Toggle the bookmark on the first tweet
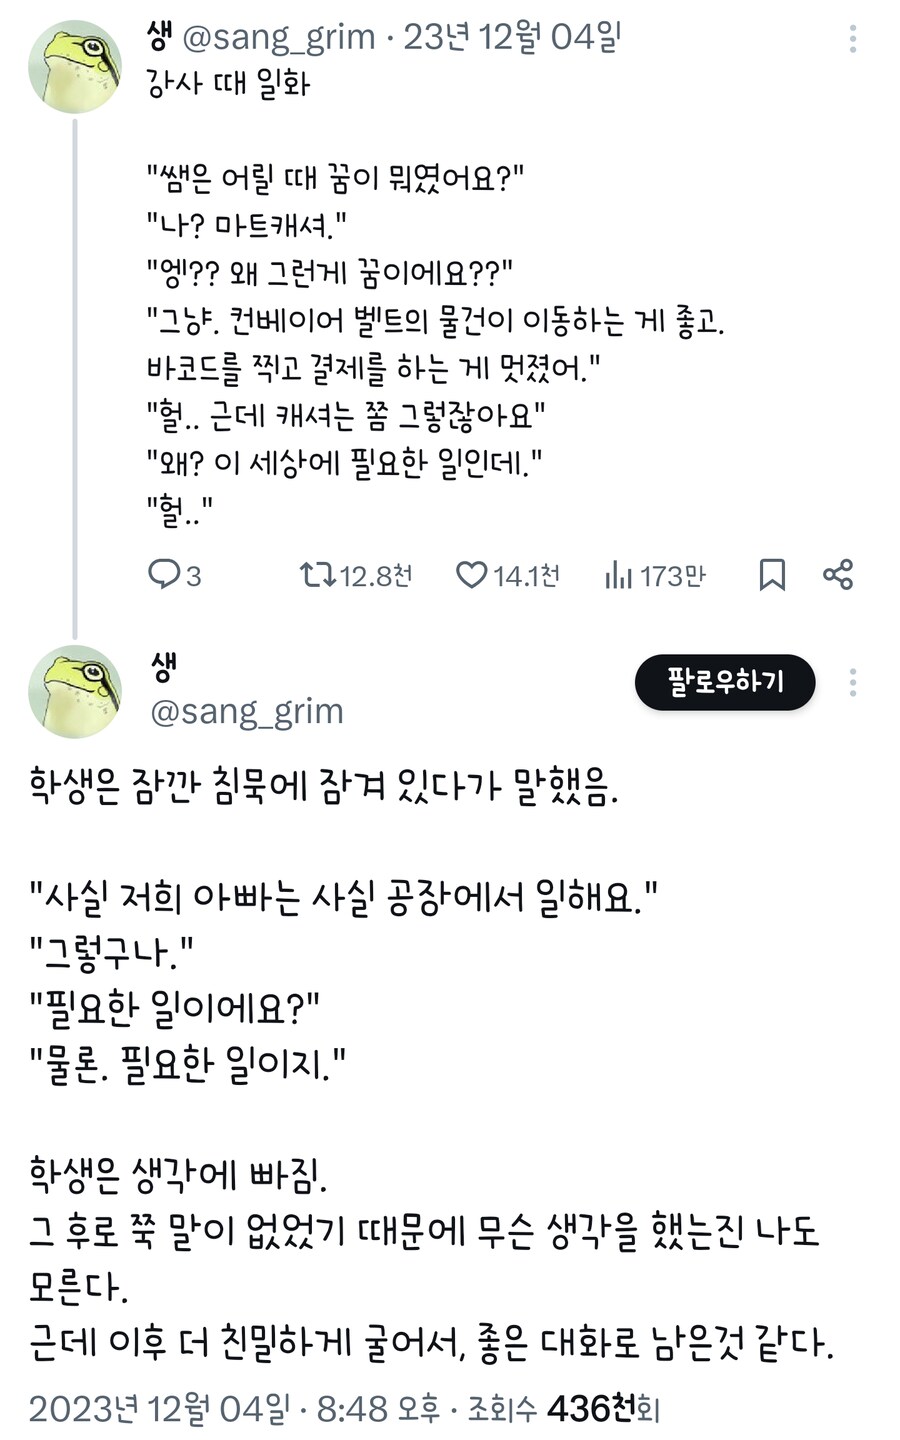The image size is (900, 1440). click(773, 575)
